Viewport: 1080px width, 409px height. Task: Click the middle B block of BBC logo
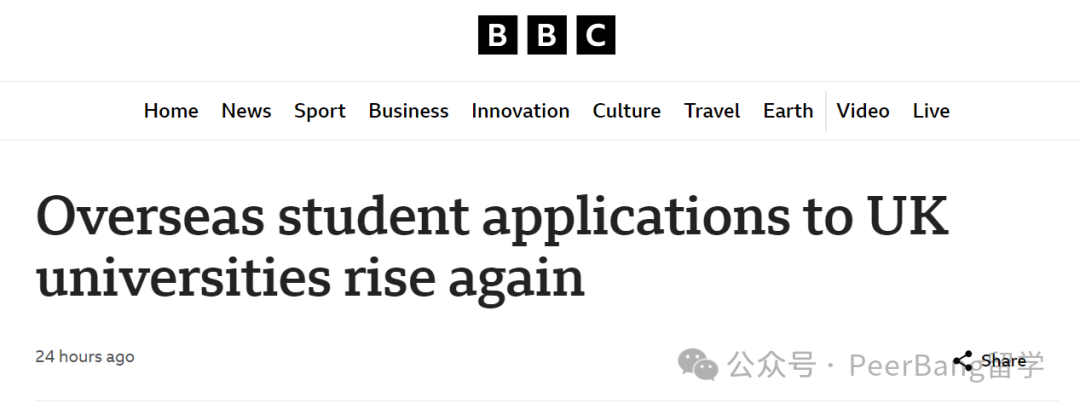547,35
